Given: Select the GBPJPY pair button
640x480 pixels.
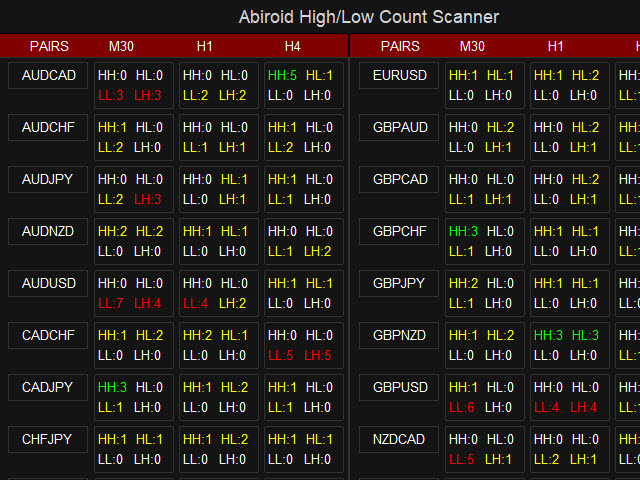Looking at the screenshot, I should (399, 283).
